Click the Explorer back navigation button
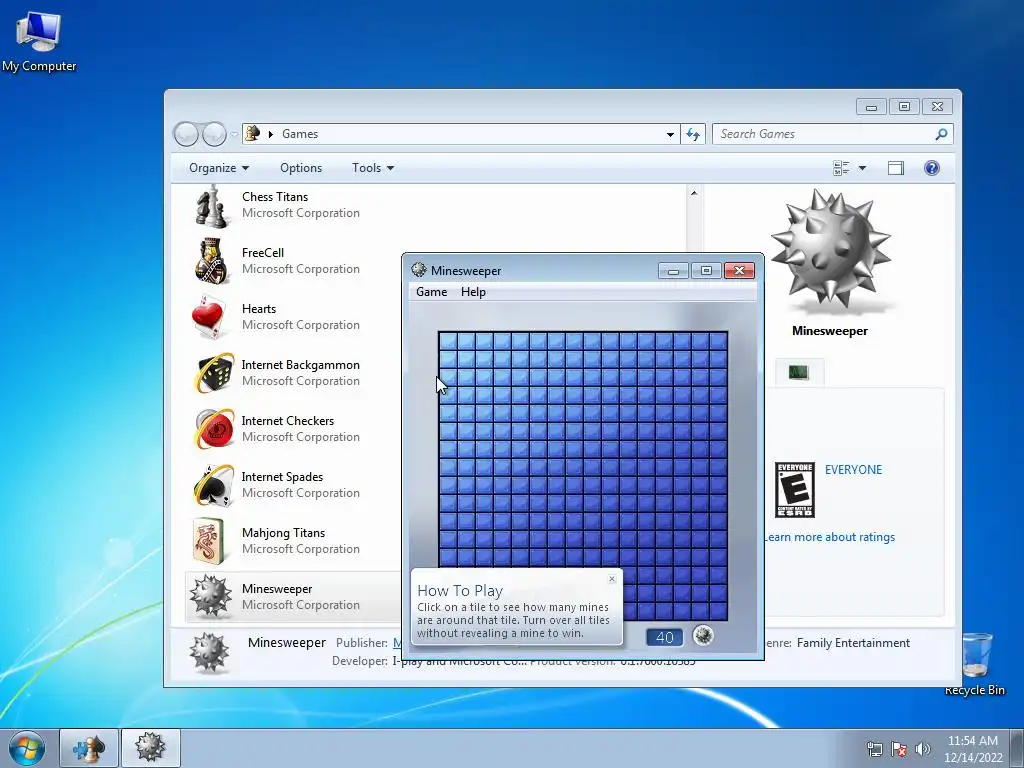1024x768 pixels. tap(186, 134)
